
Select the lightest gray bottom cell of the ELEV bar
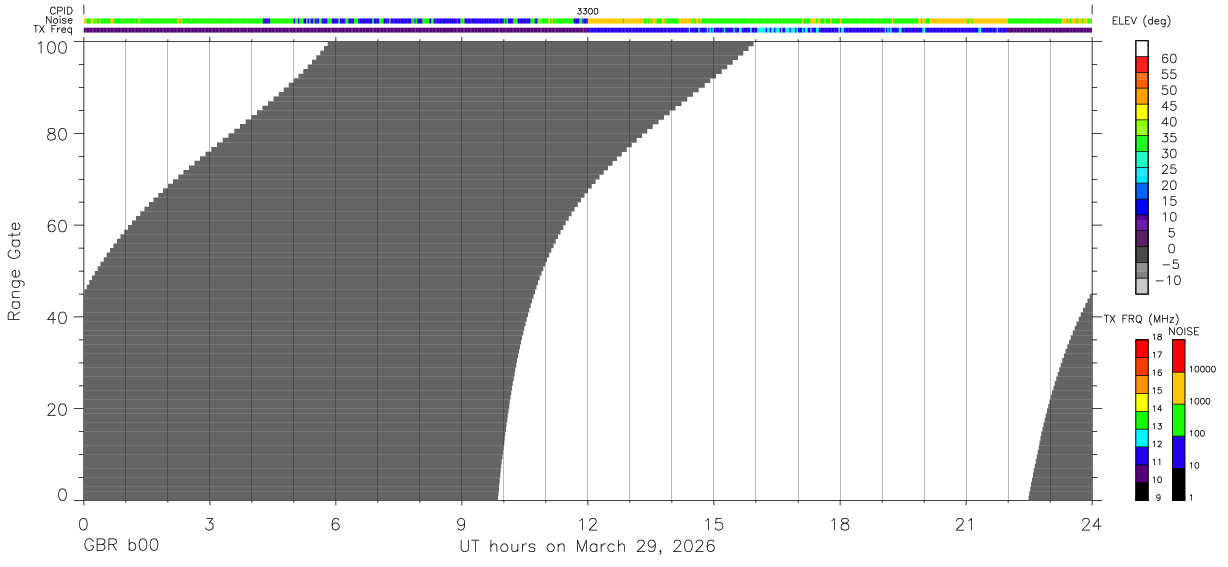[x=1142, y=287]
